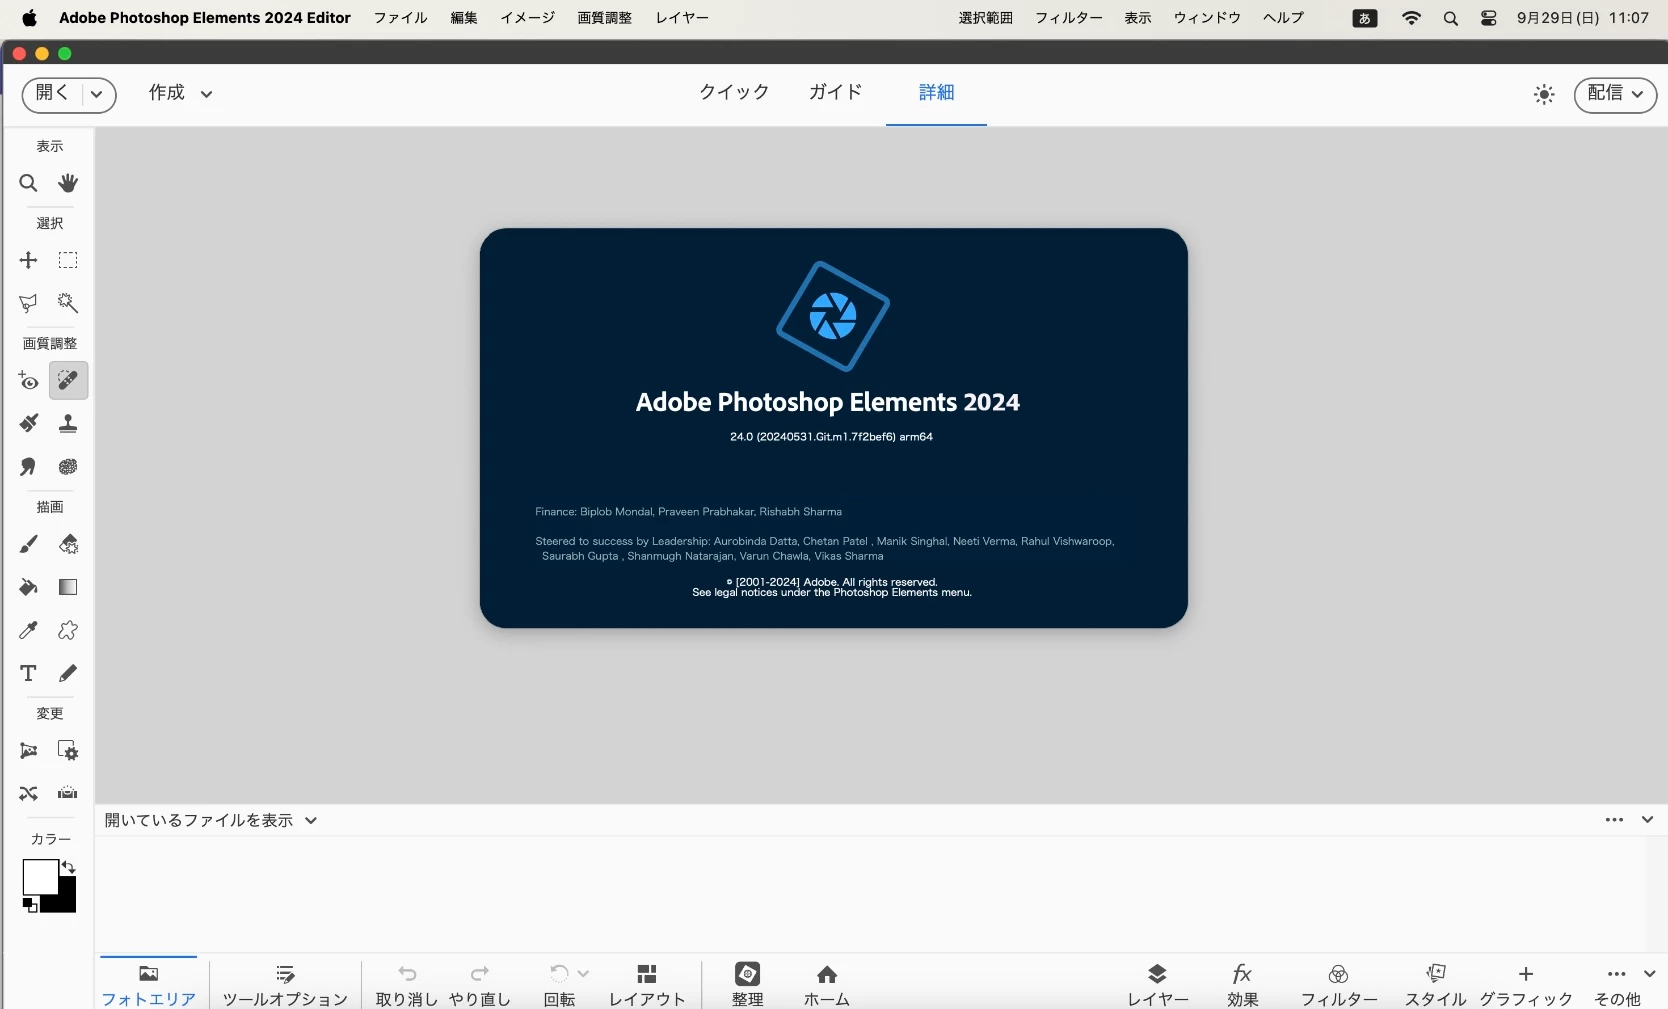Open the 回転 rotate options arrow
This screenshot has height=1009, width=1668.
tap(583, 973)
